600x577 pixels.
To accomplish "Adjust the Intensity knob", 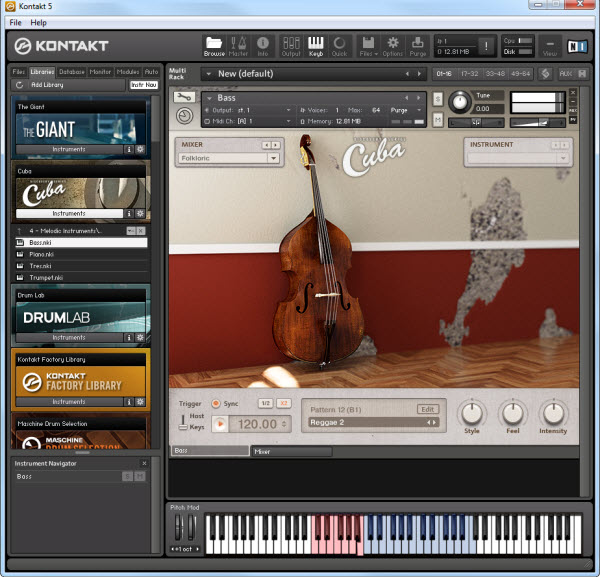I will tap(553, 413).
